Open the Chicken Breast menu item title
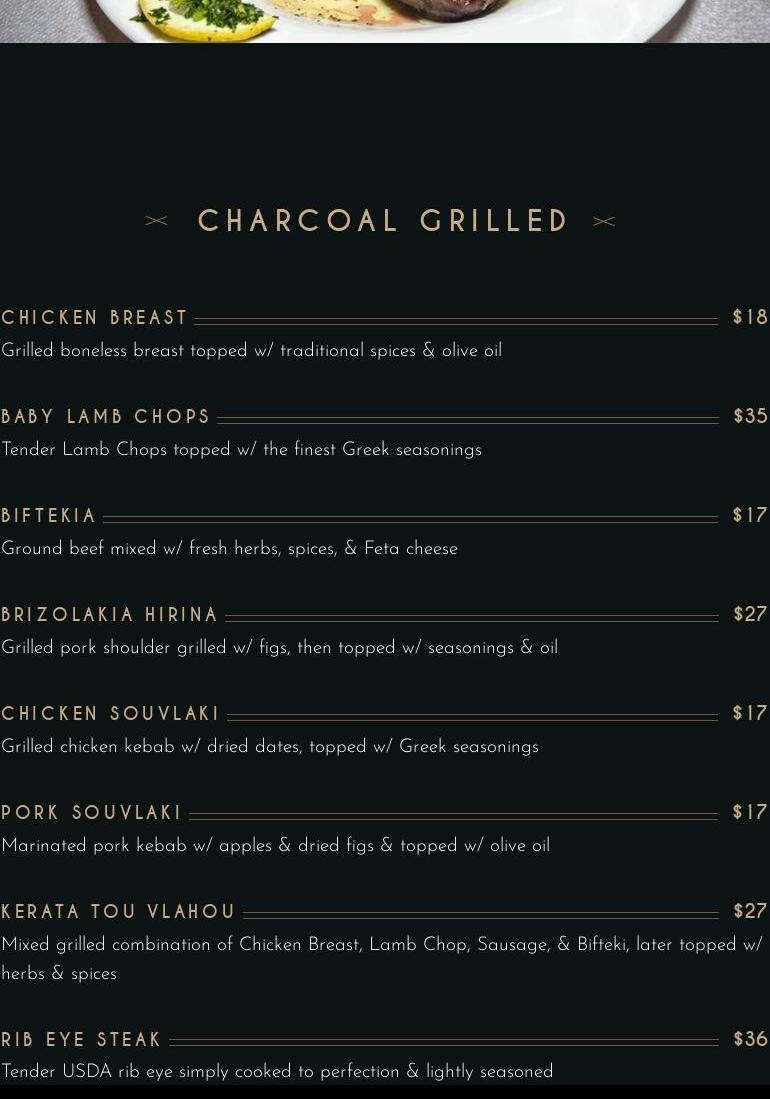Viewport: 770px width, 1099px height. (x=95, y=318)
